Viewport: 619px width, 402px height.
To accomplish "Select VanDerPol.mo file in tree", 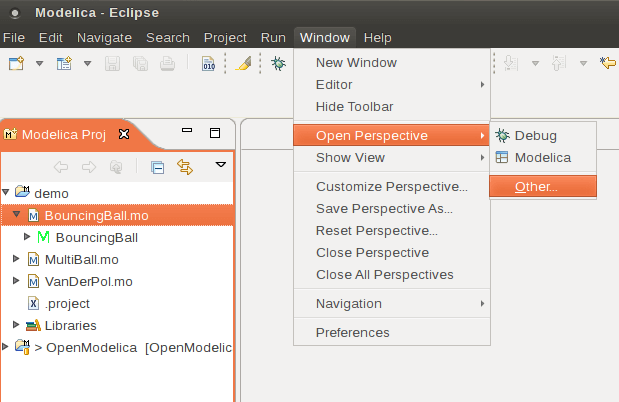I will click(x=88, y=281).
